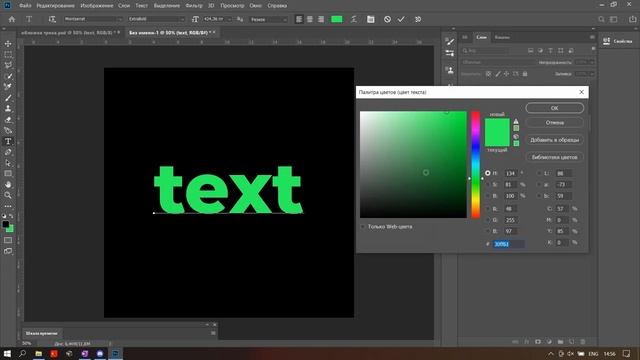
Task: Select the B blue radio button under G
Action: pos(488,231)
